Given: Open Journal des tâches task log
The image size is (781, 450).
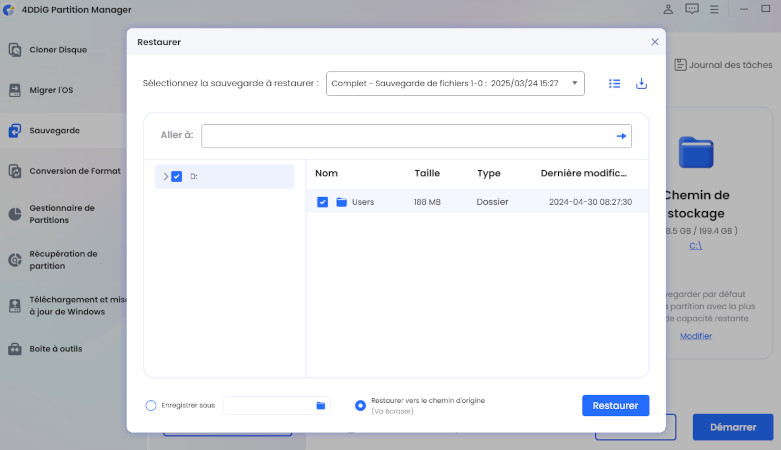Looking at the screenshot, I should [x=723, y=65].
